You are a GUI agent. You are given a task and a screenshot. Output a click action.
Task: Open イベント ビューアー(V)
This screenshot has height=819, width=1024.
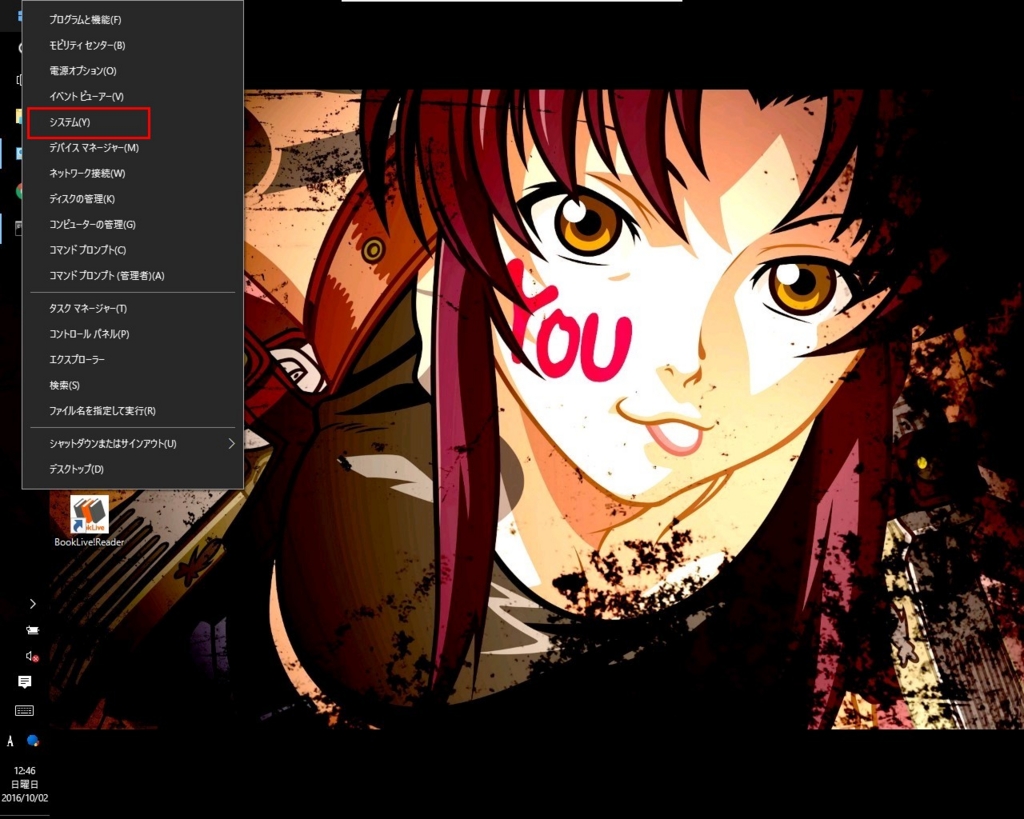(133, 96)
